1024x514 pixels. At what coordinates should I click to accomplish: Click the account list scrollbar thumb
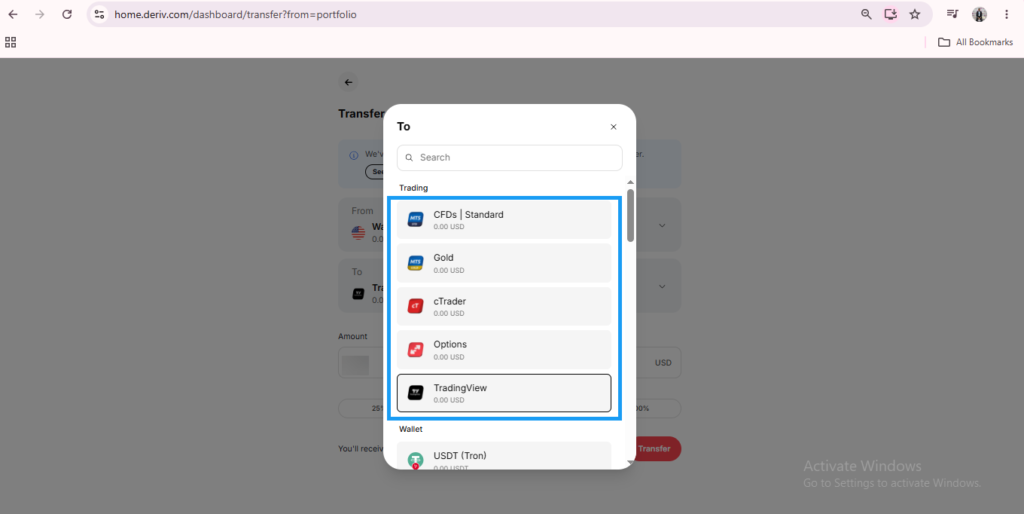[x=630, y=216]
